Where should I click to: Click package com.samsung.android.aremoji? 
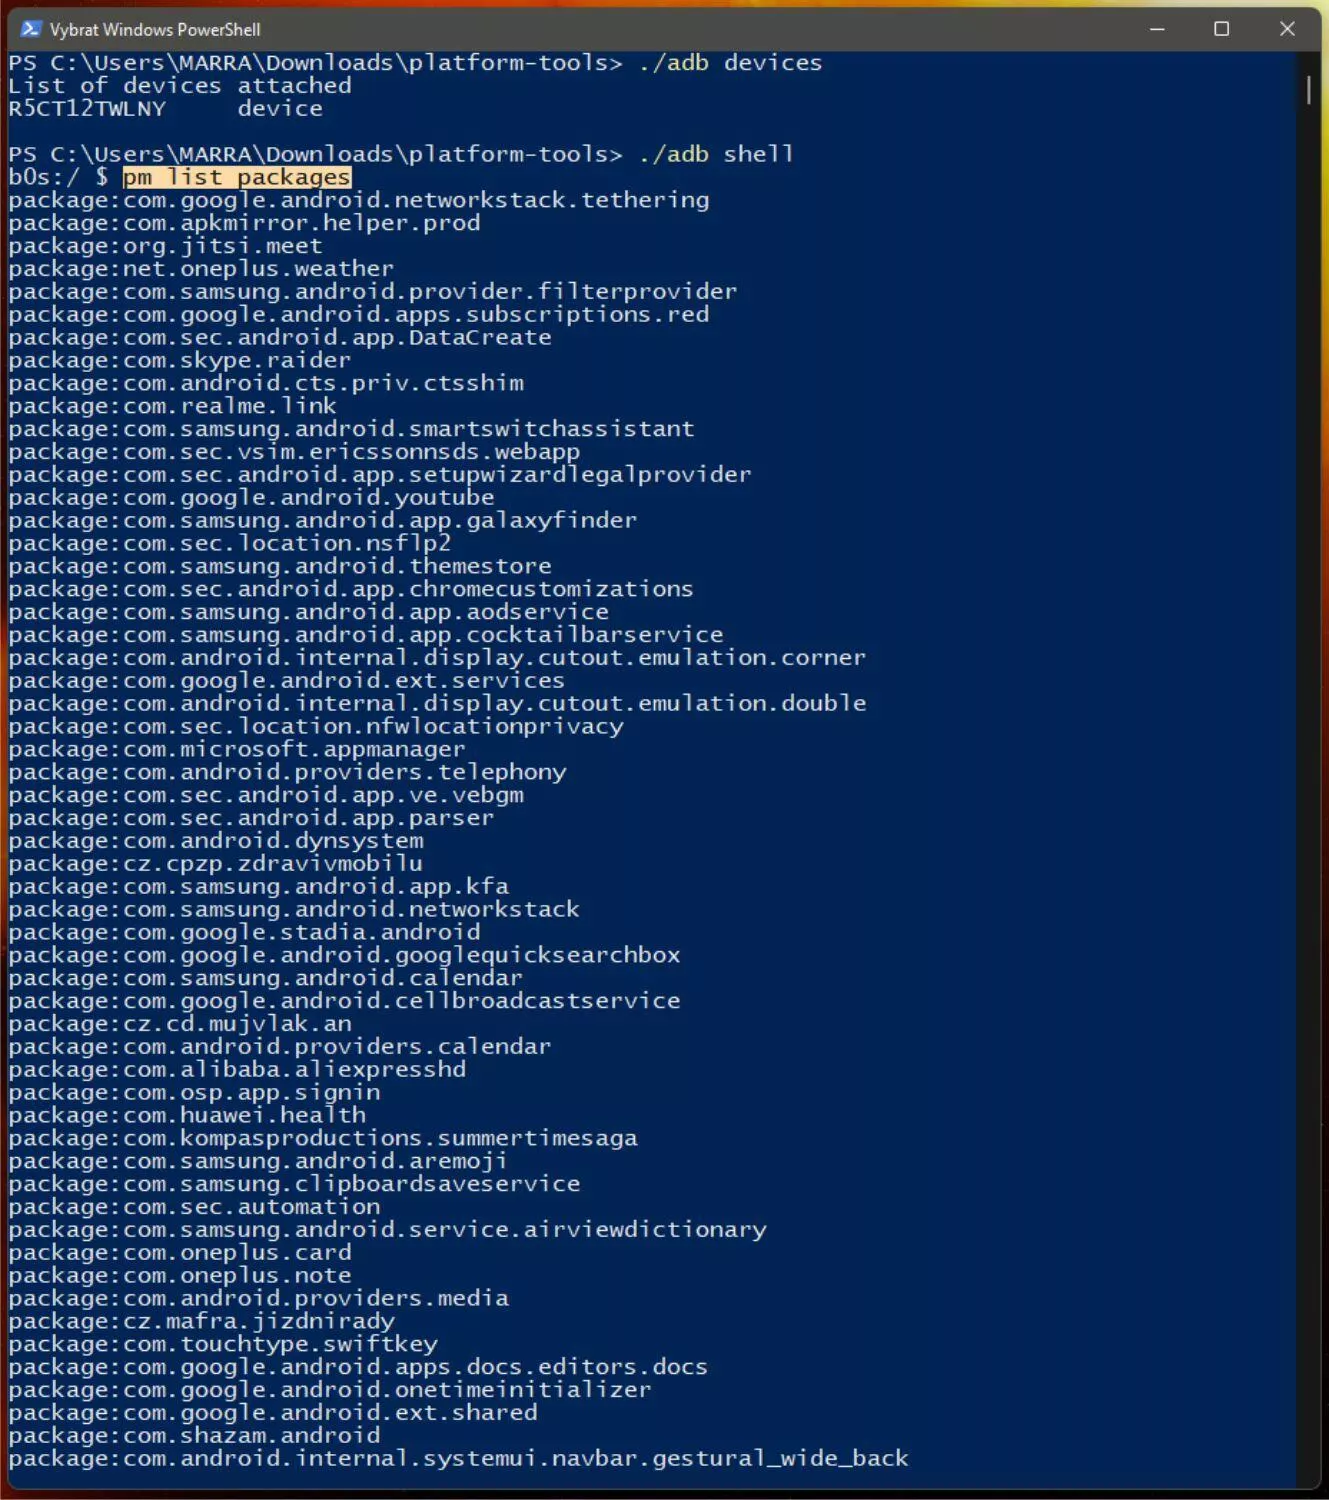pos(258,1161)
